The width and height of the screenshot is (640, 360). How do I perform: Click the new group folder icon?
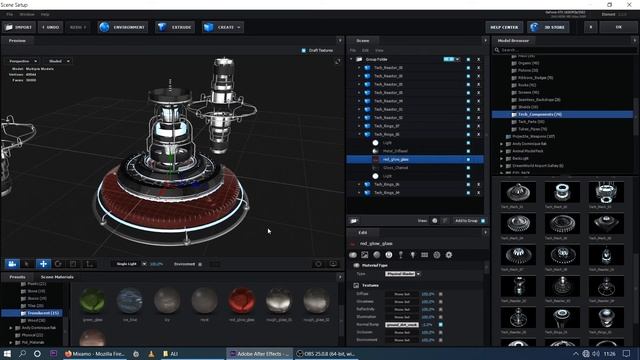coord(354,221)
